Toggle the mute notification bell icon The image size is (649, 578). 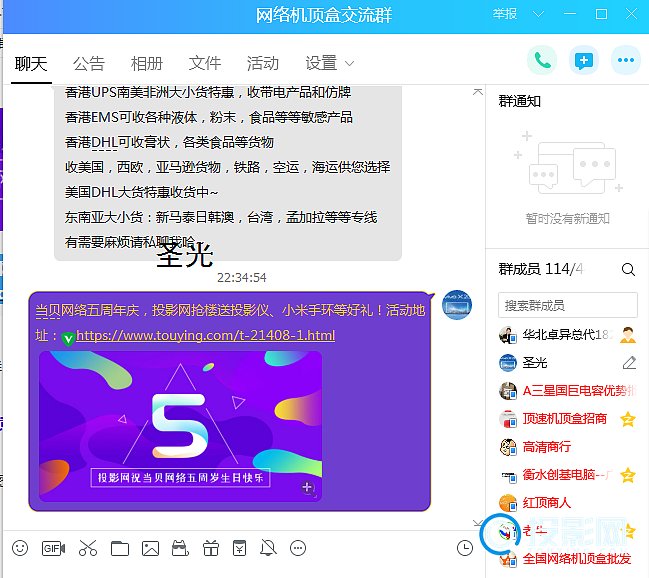pyautogui.click(x=268, y=548)
